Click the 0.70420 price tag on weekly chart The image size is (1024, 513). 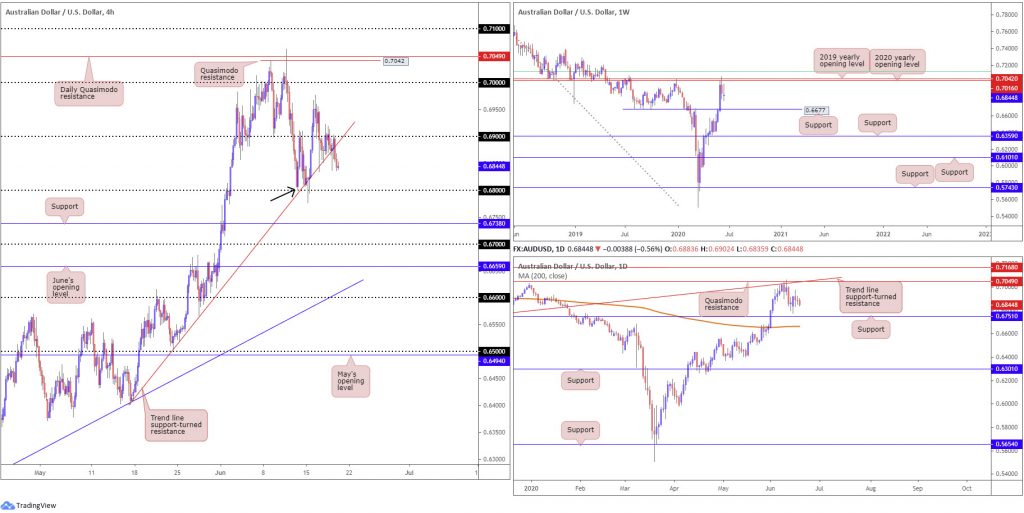(x=1004, y=78)
